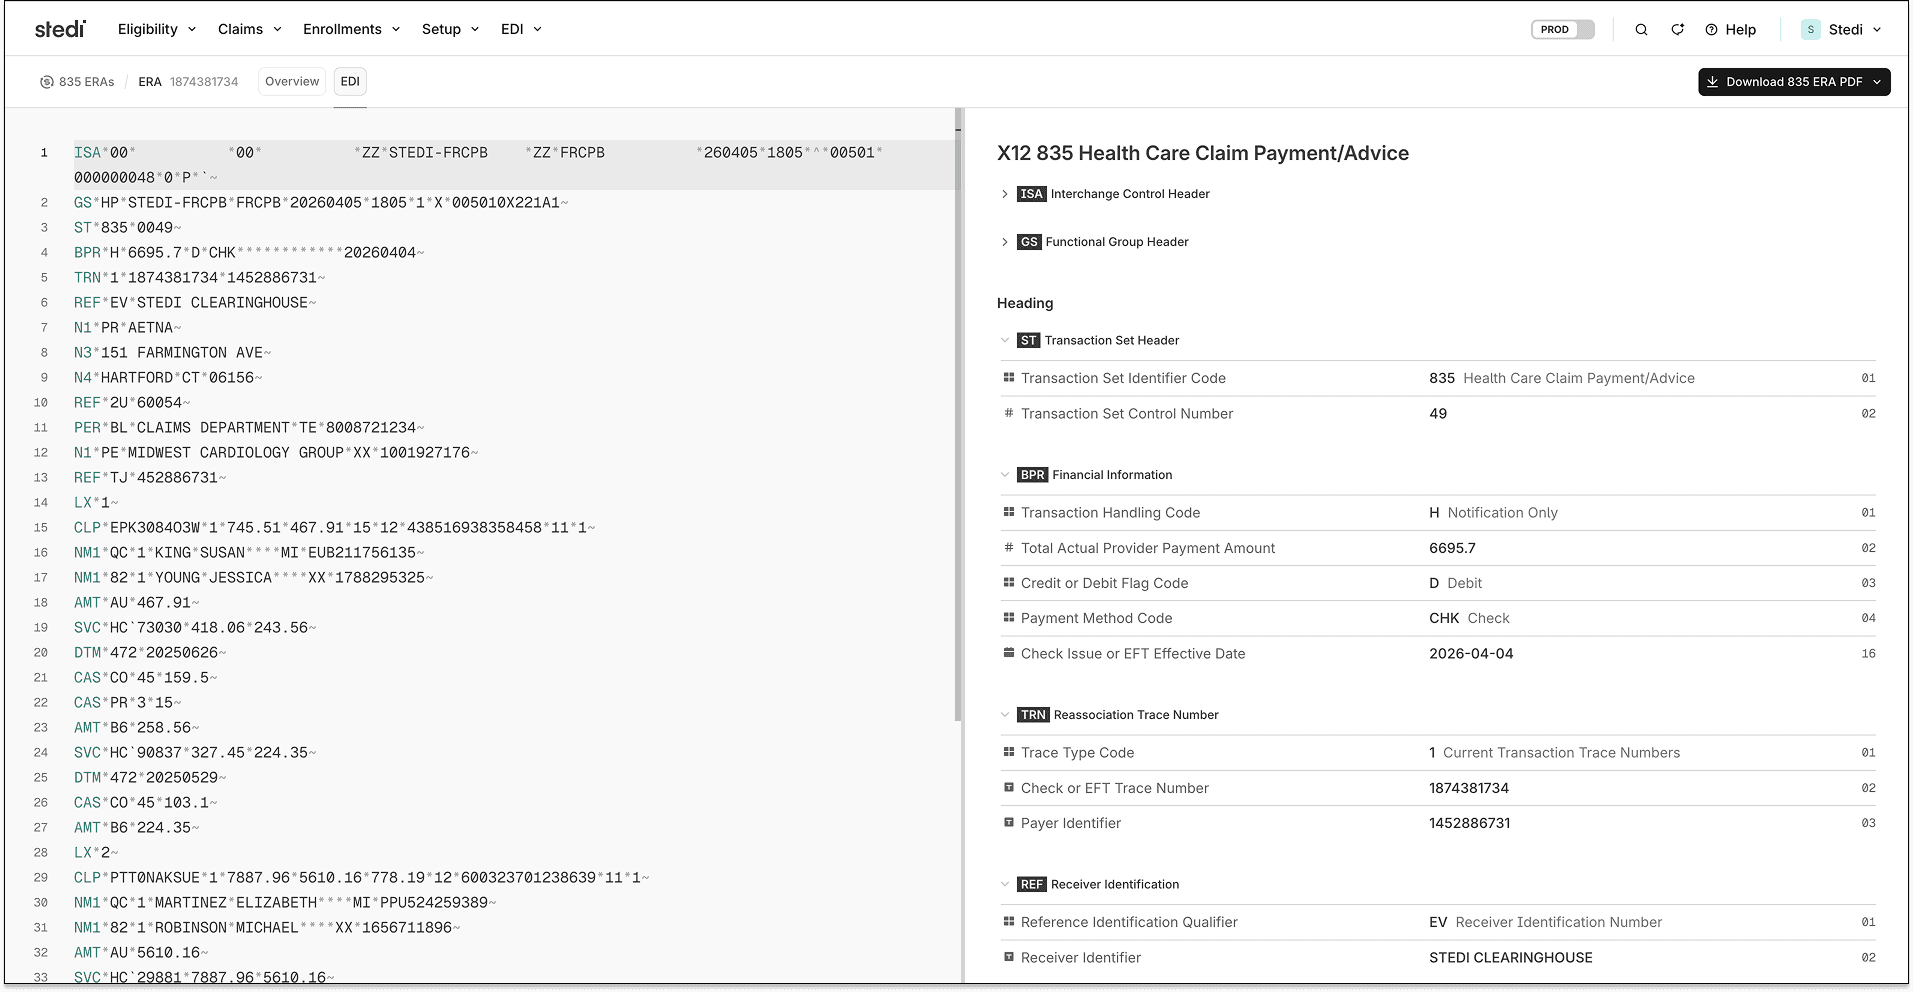Select EDI line 'N1*PR*AETNA'
The width and height of the screenshot is (1913, 992).
(x=127, y=328)
